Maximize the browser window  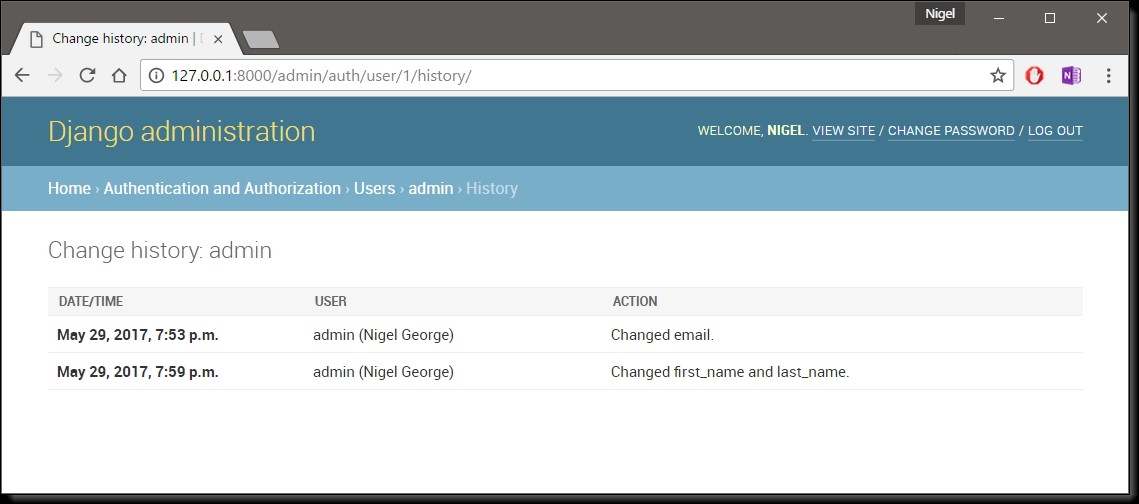click(1050, 18)
